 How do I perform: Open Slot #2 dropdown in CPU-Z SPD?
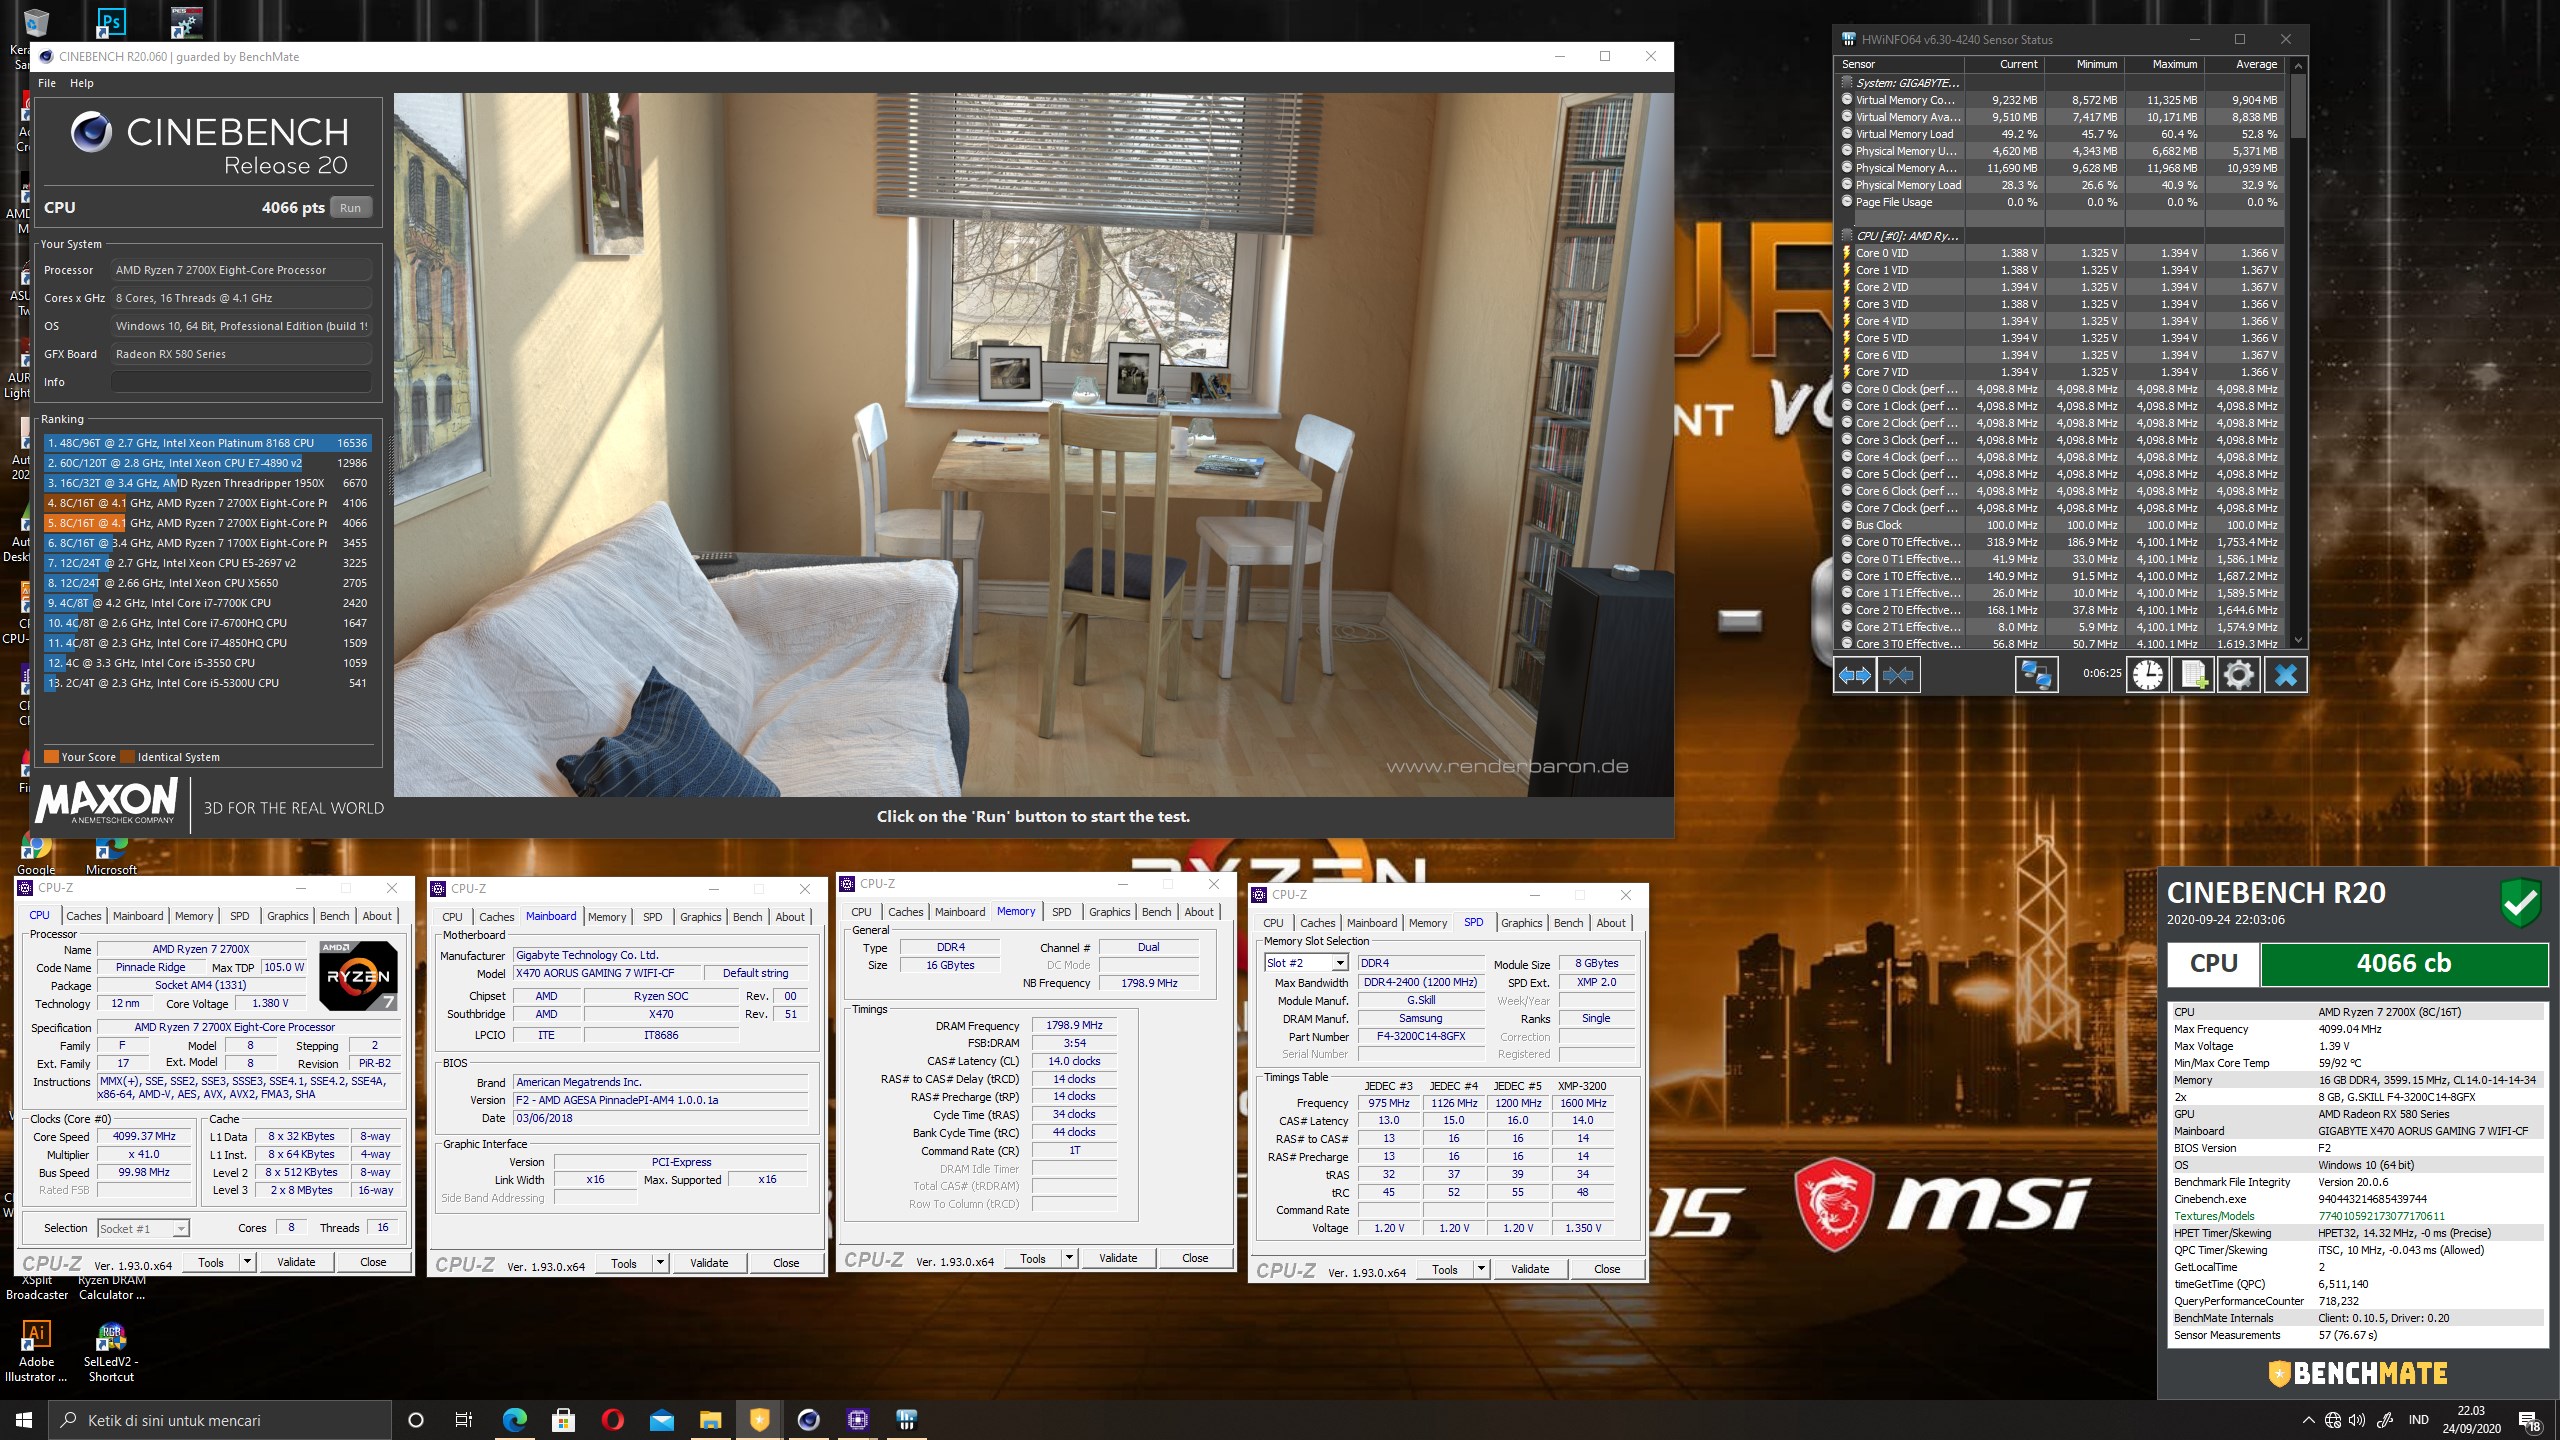click(1306, 963)
